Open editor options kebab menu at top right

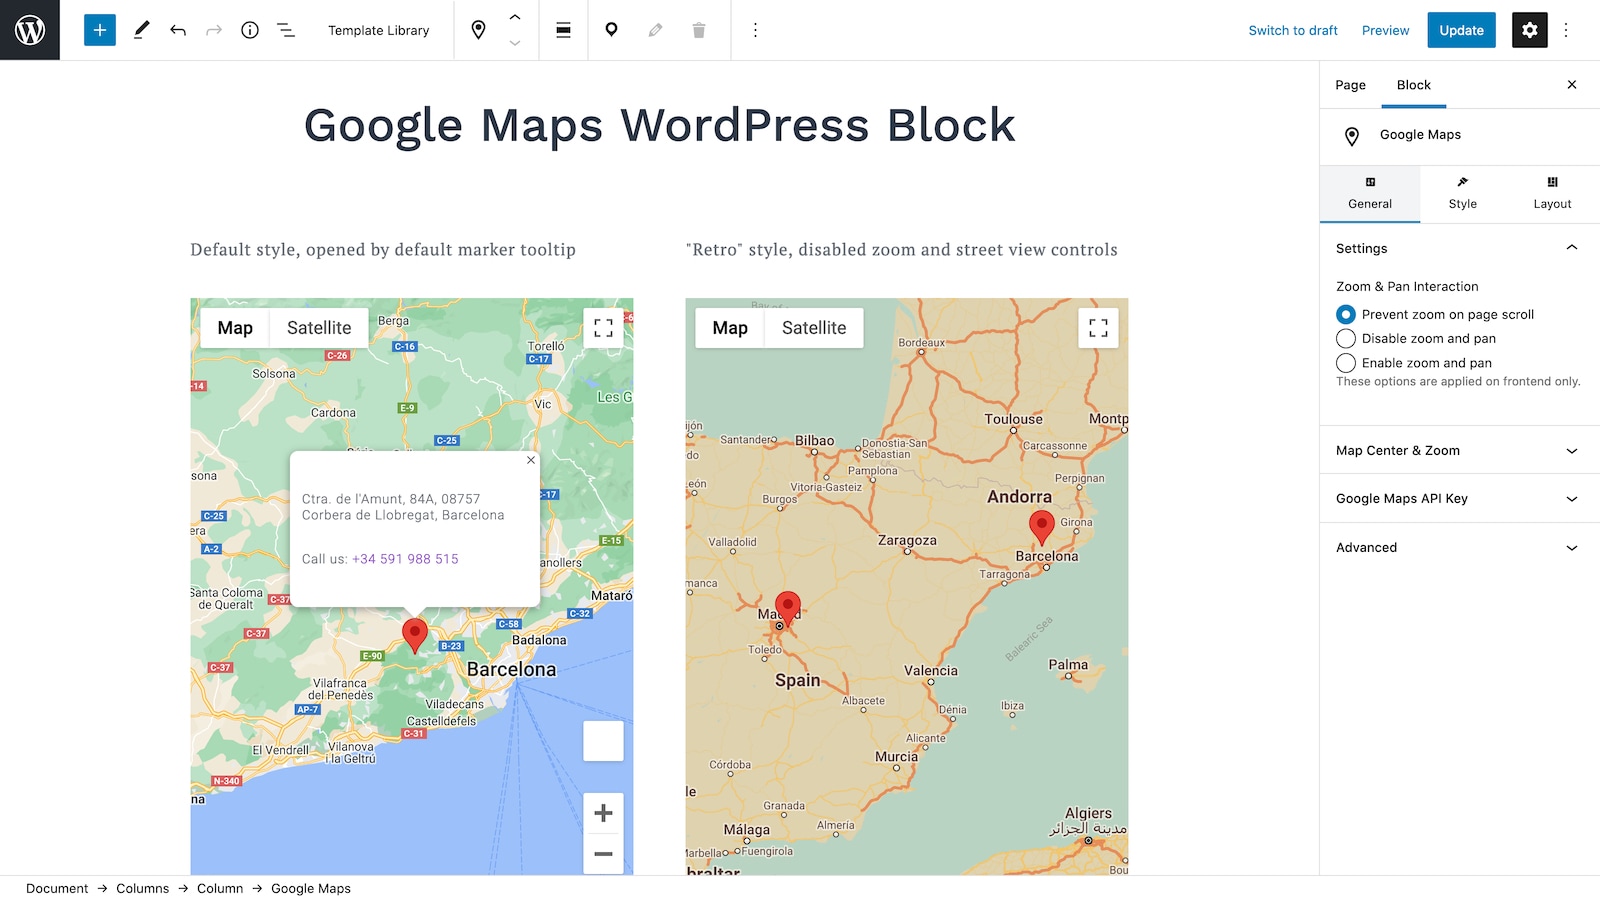click(1566, 30)
